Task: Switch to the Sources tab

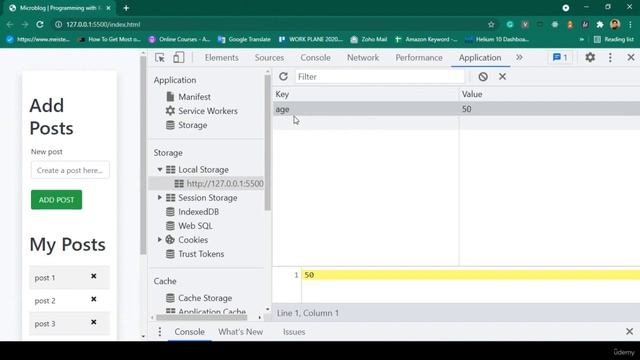Action: click(x=269, y=58)
